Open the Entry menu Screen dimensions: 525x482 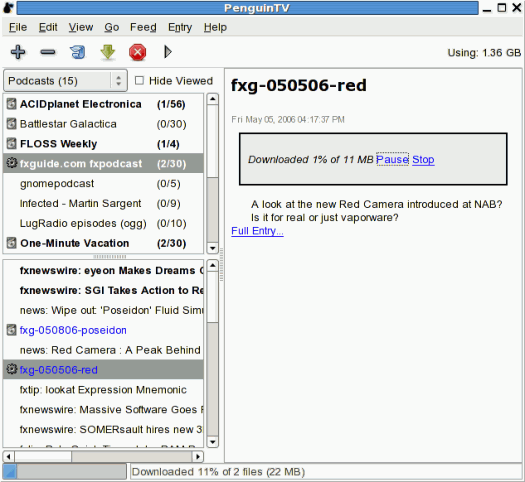click(180, 27)
